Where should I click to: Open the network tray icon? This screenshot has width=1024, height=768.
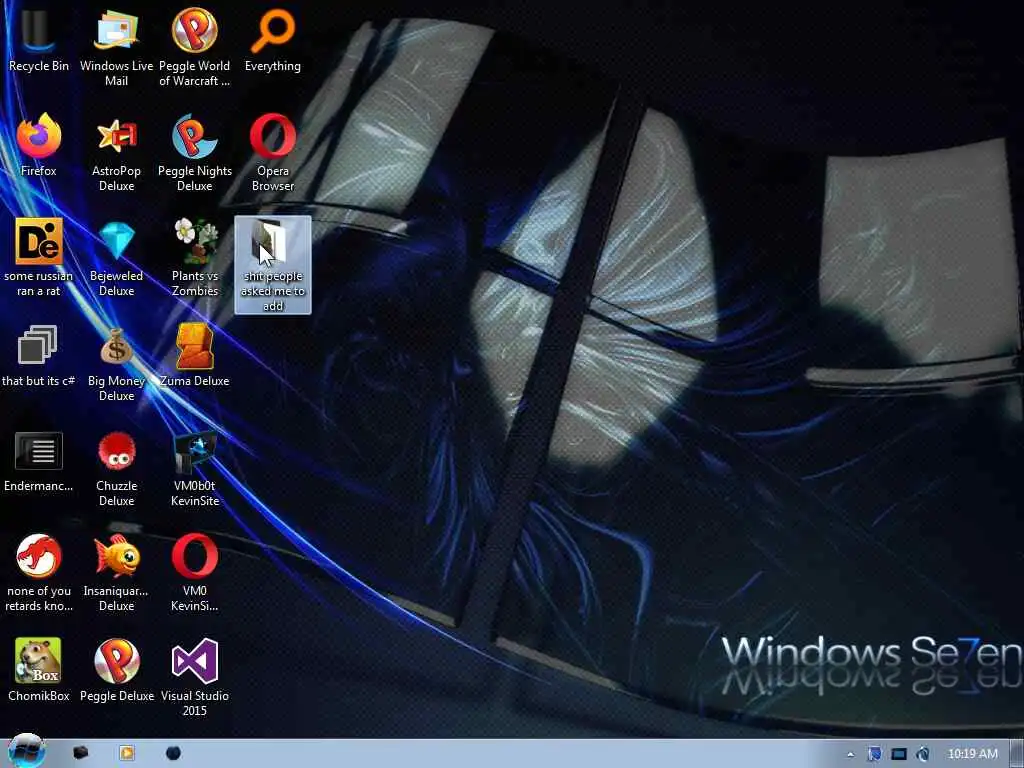point(899,754)
